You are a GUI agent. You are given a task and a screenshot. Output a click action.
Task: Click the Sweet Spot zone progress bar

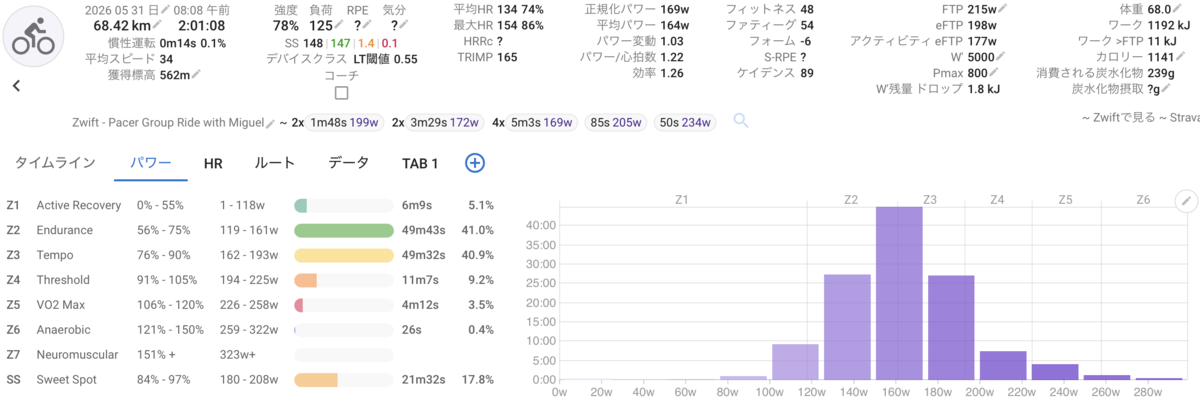pyautogui.click(x=343, y=380)
